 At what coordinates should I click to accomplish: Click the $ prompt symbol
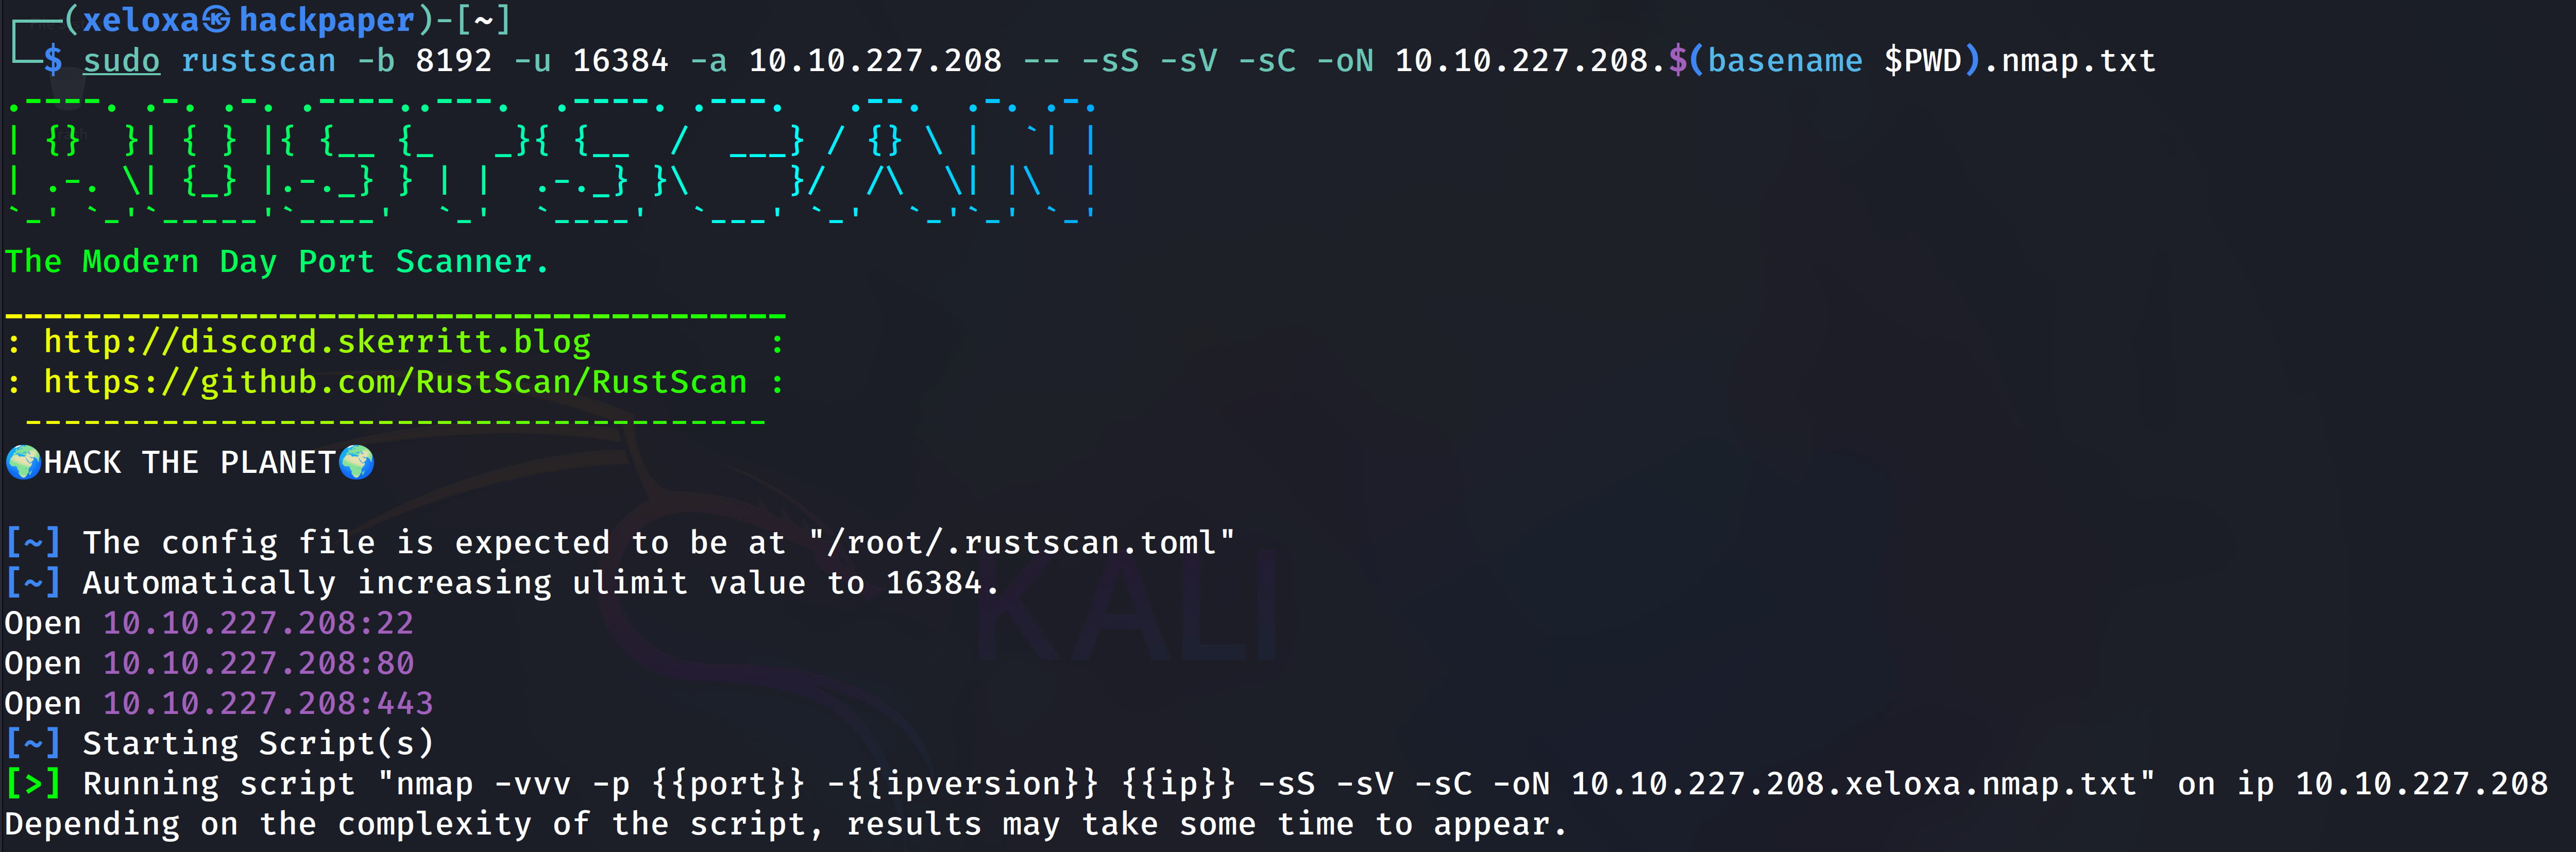coord(53,60)
